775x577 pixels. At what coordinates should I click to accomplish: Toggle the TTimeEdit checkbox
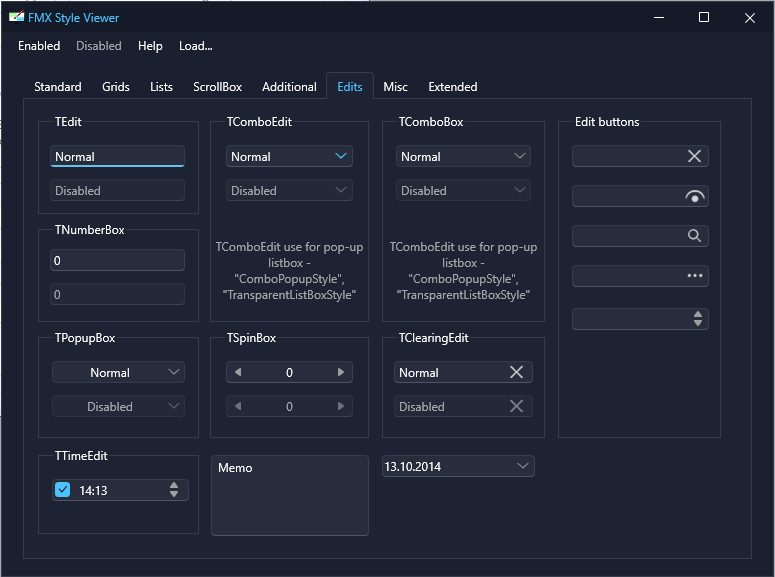62,489
